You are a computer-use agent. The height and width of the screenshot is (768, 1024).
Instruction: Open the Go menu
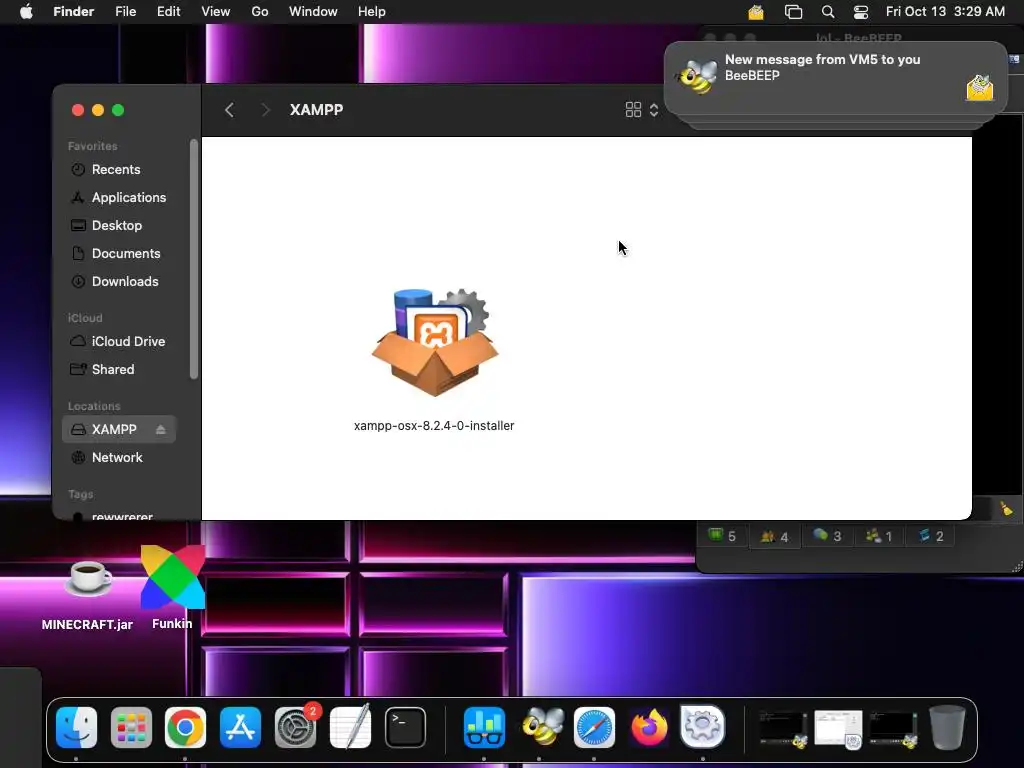(x=260, y=12)
